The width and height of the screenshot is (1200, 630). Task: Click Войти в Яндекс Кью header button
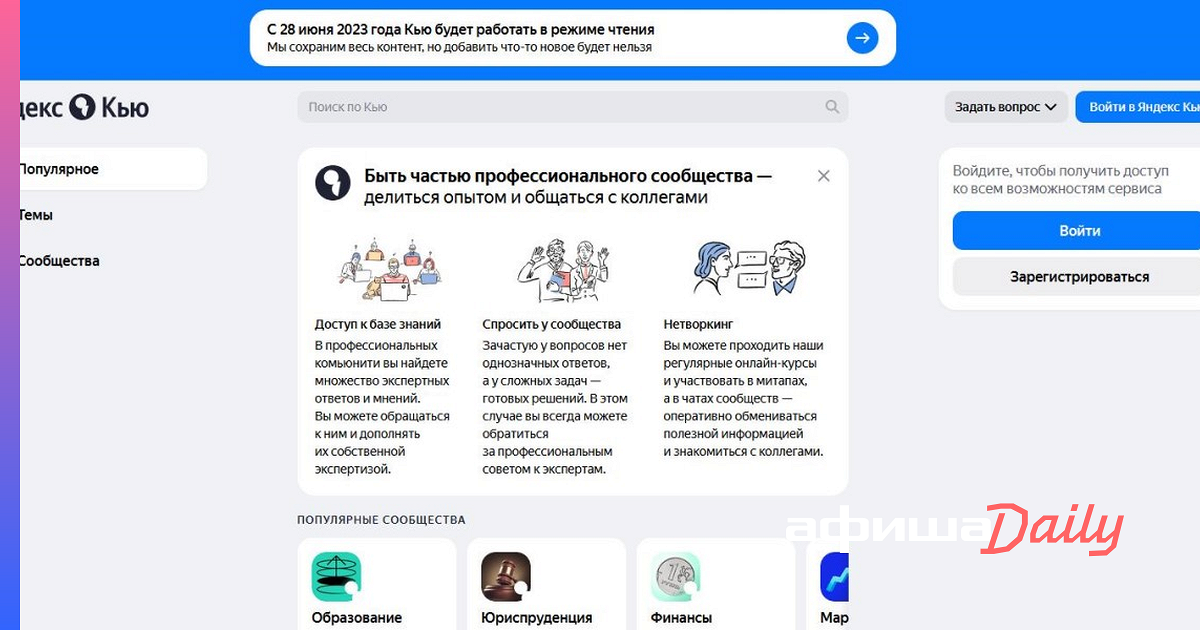(x=1140, y=107)
